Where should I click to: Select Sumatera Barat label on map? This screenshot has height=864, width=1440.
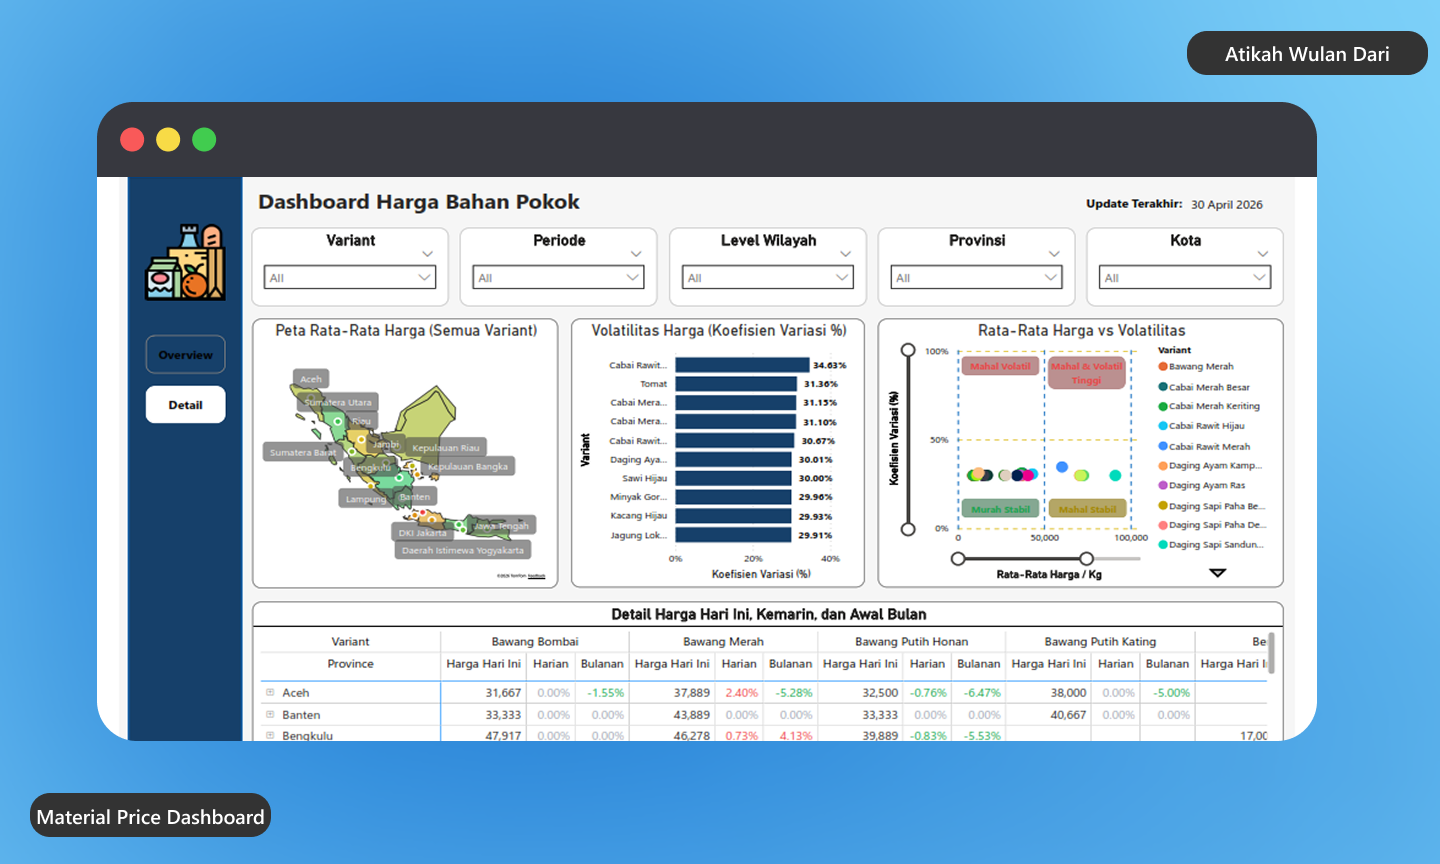tap(302, 453)
